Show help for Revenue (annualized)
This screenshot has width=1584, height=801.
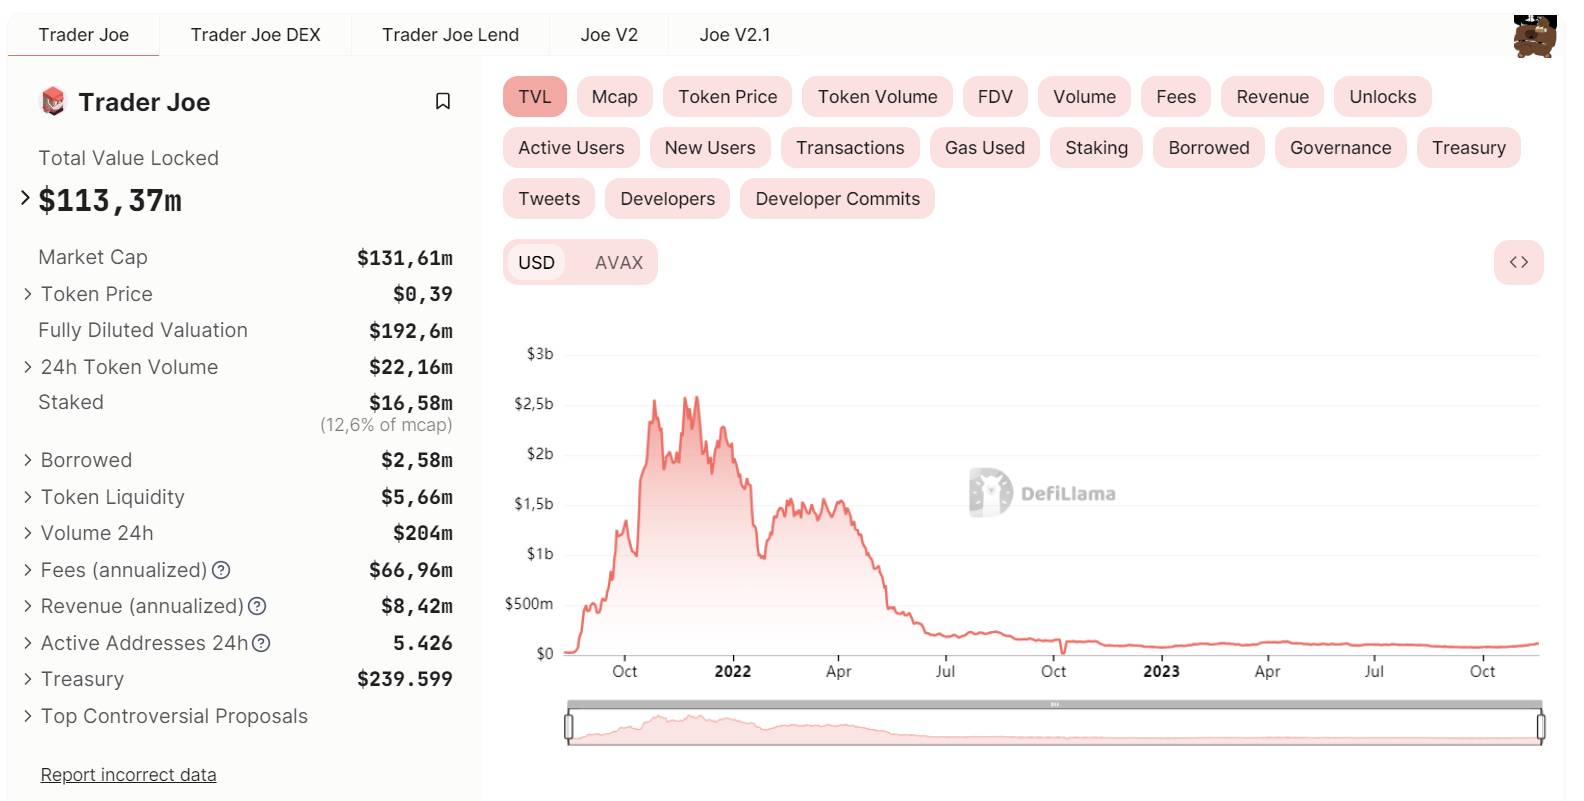[257, 606]
